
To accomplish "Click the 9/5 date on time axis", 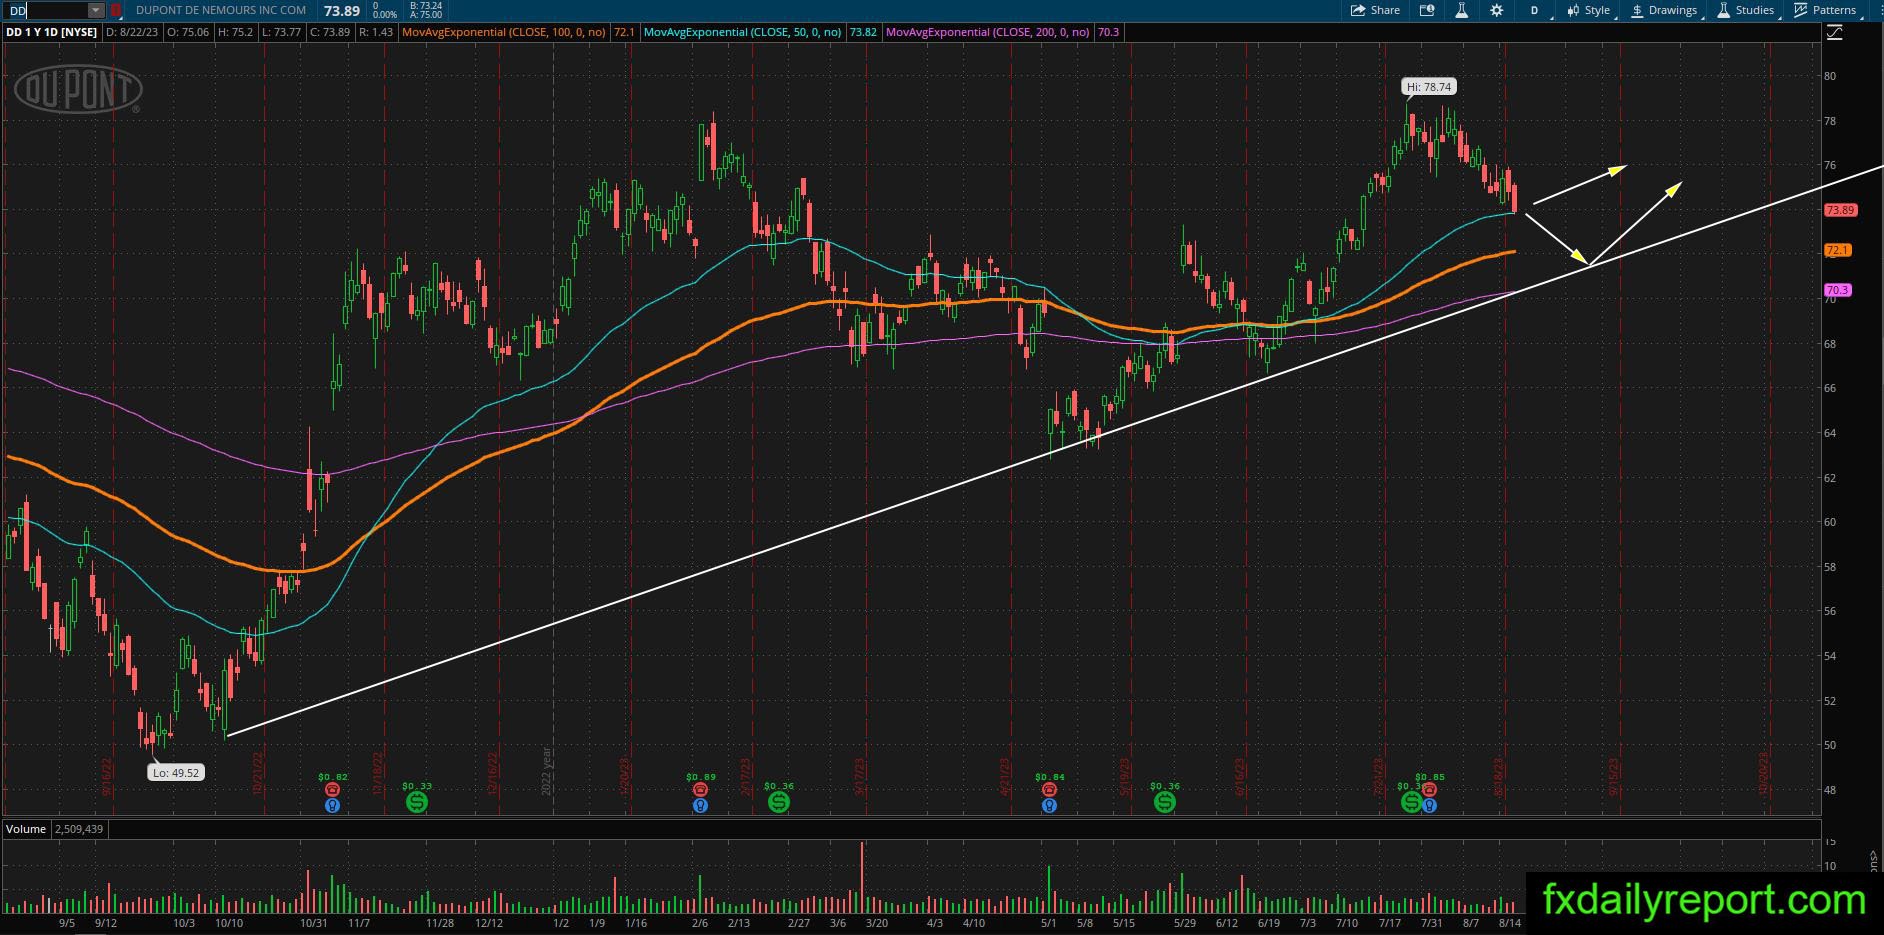I will click(67, 923).
